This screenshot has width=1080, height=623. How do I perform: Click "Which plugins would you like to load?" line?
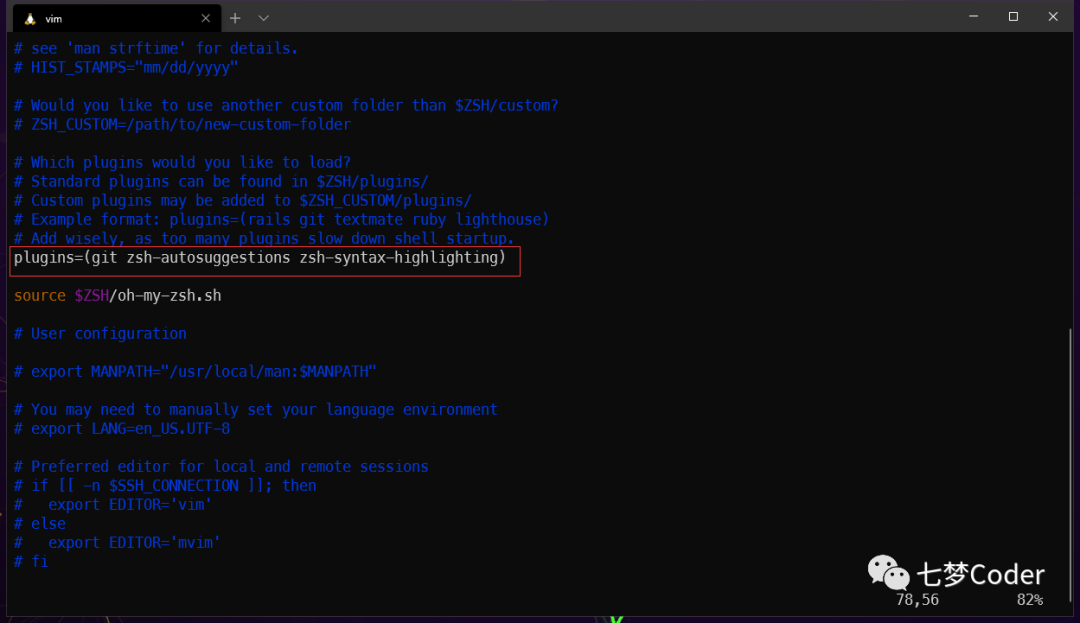pos(182,162)
